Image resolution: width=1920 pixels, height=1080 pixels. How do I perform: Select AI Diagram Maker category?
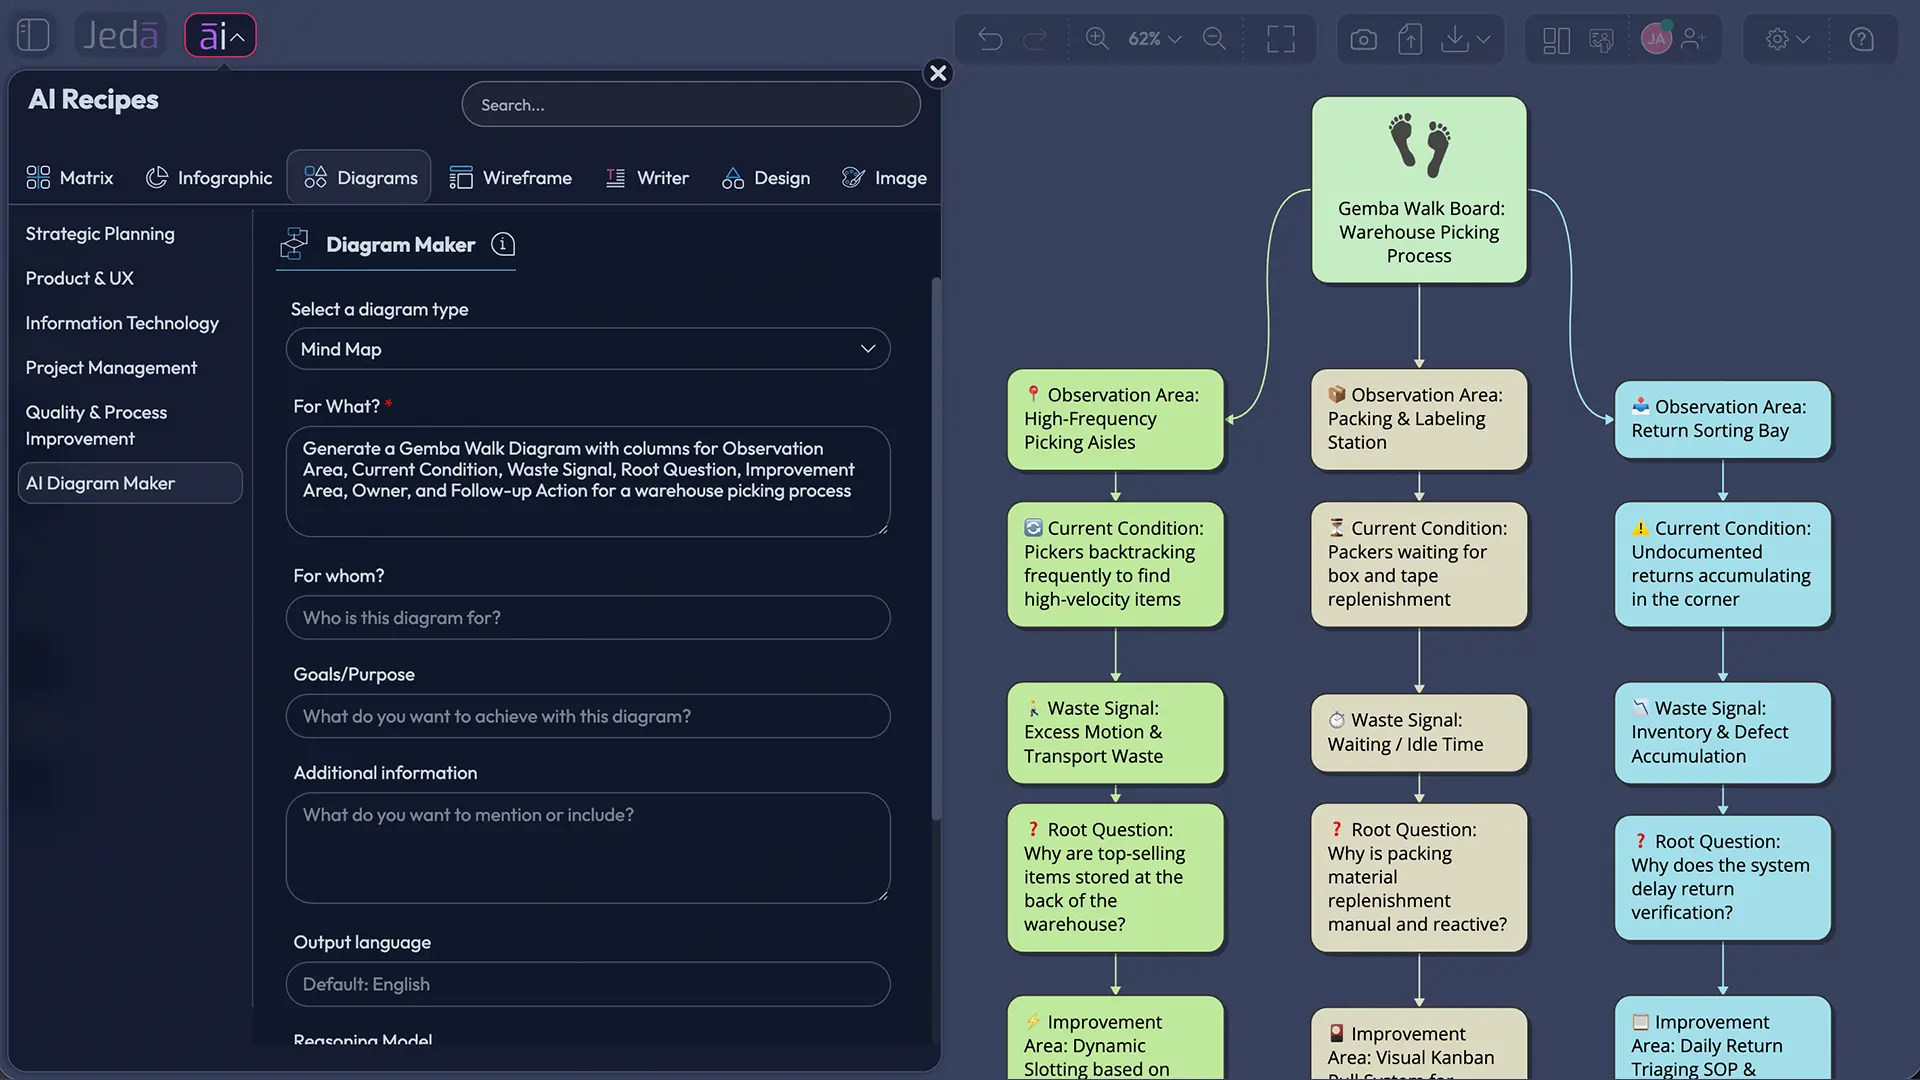pyautogui.click(x=130, y=483)
